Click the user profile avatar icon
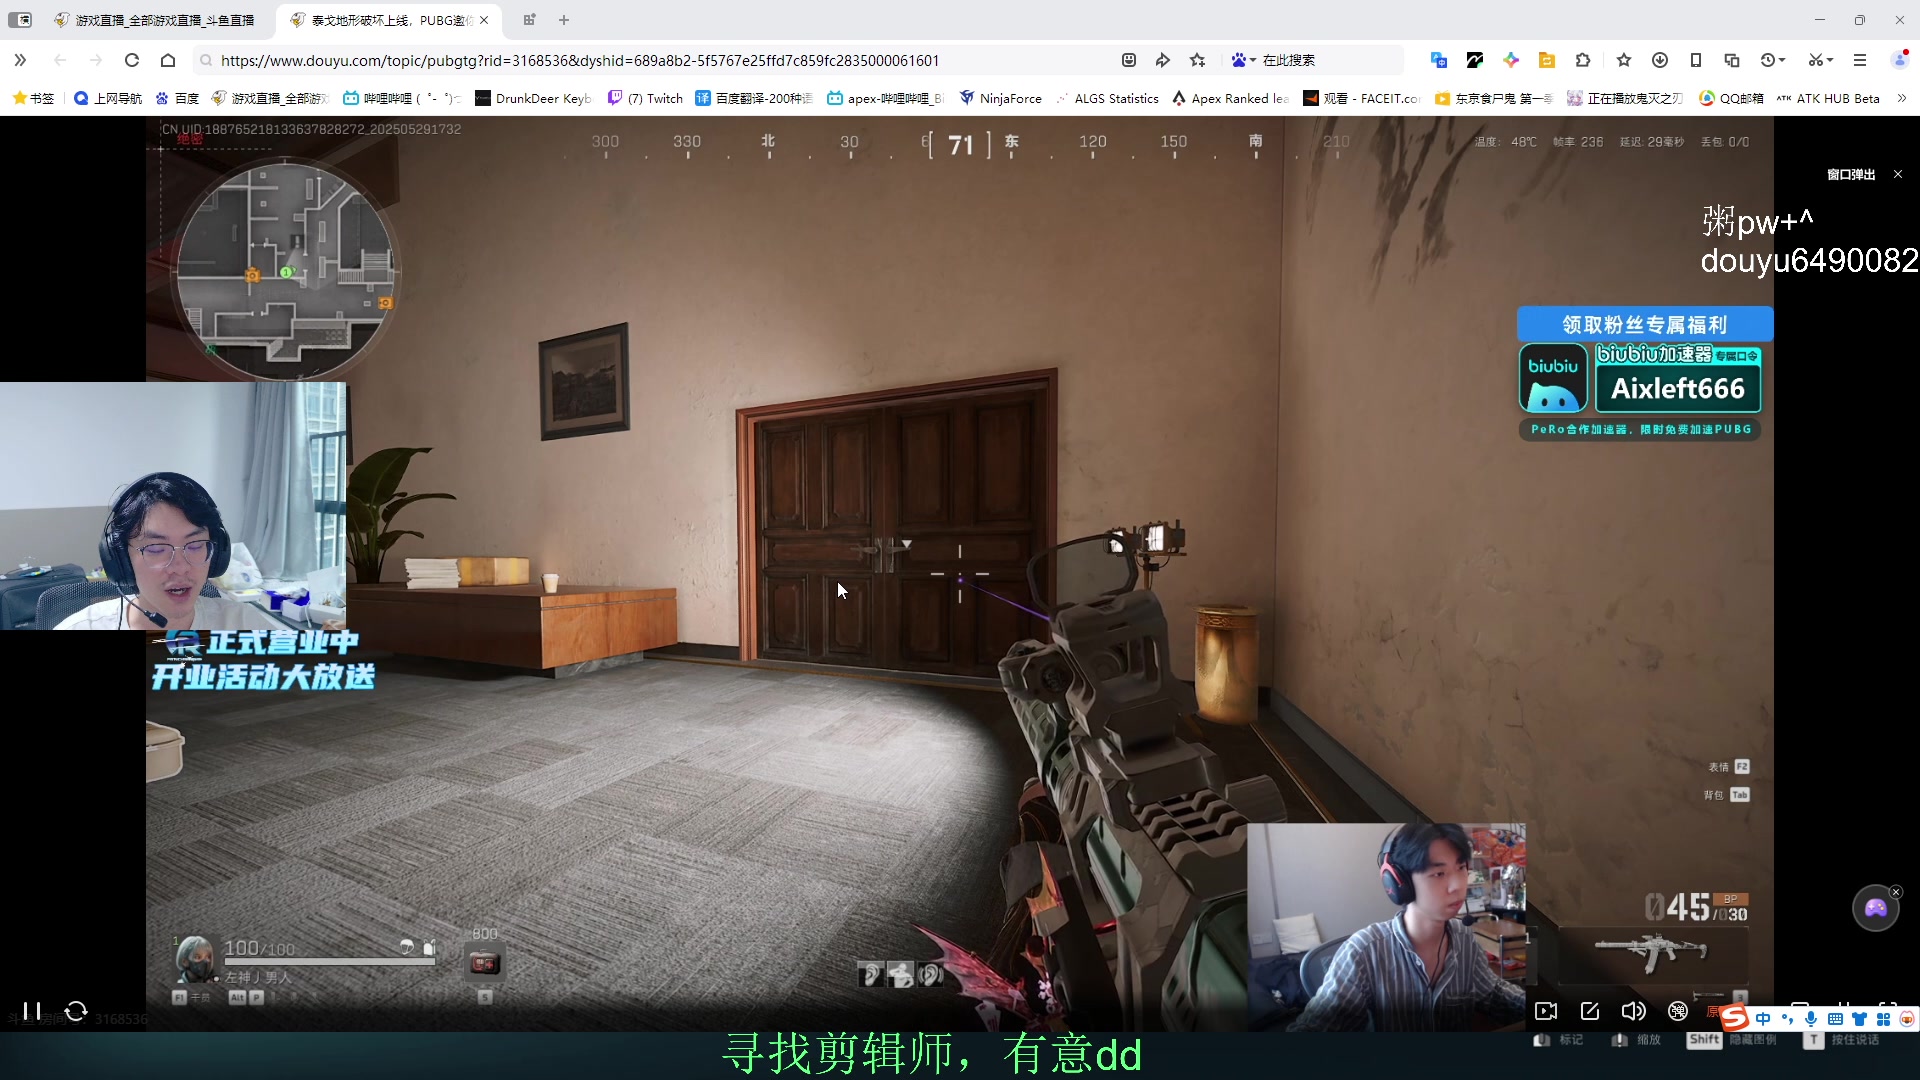This screenshot has width=1920, height=1080. (1900, 60)
